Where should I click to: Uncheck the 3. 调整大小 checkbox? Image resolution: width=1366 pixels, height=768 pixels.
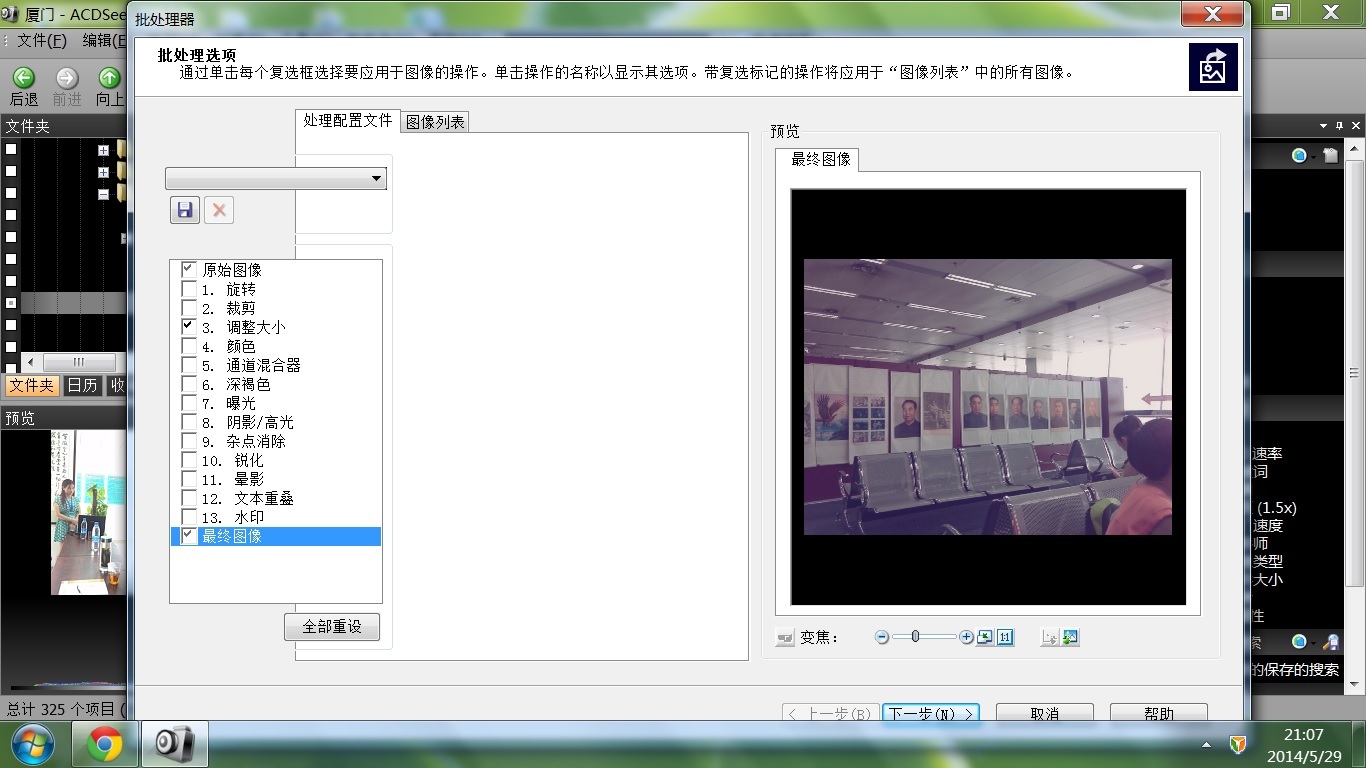point(189,326)
